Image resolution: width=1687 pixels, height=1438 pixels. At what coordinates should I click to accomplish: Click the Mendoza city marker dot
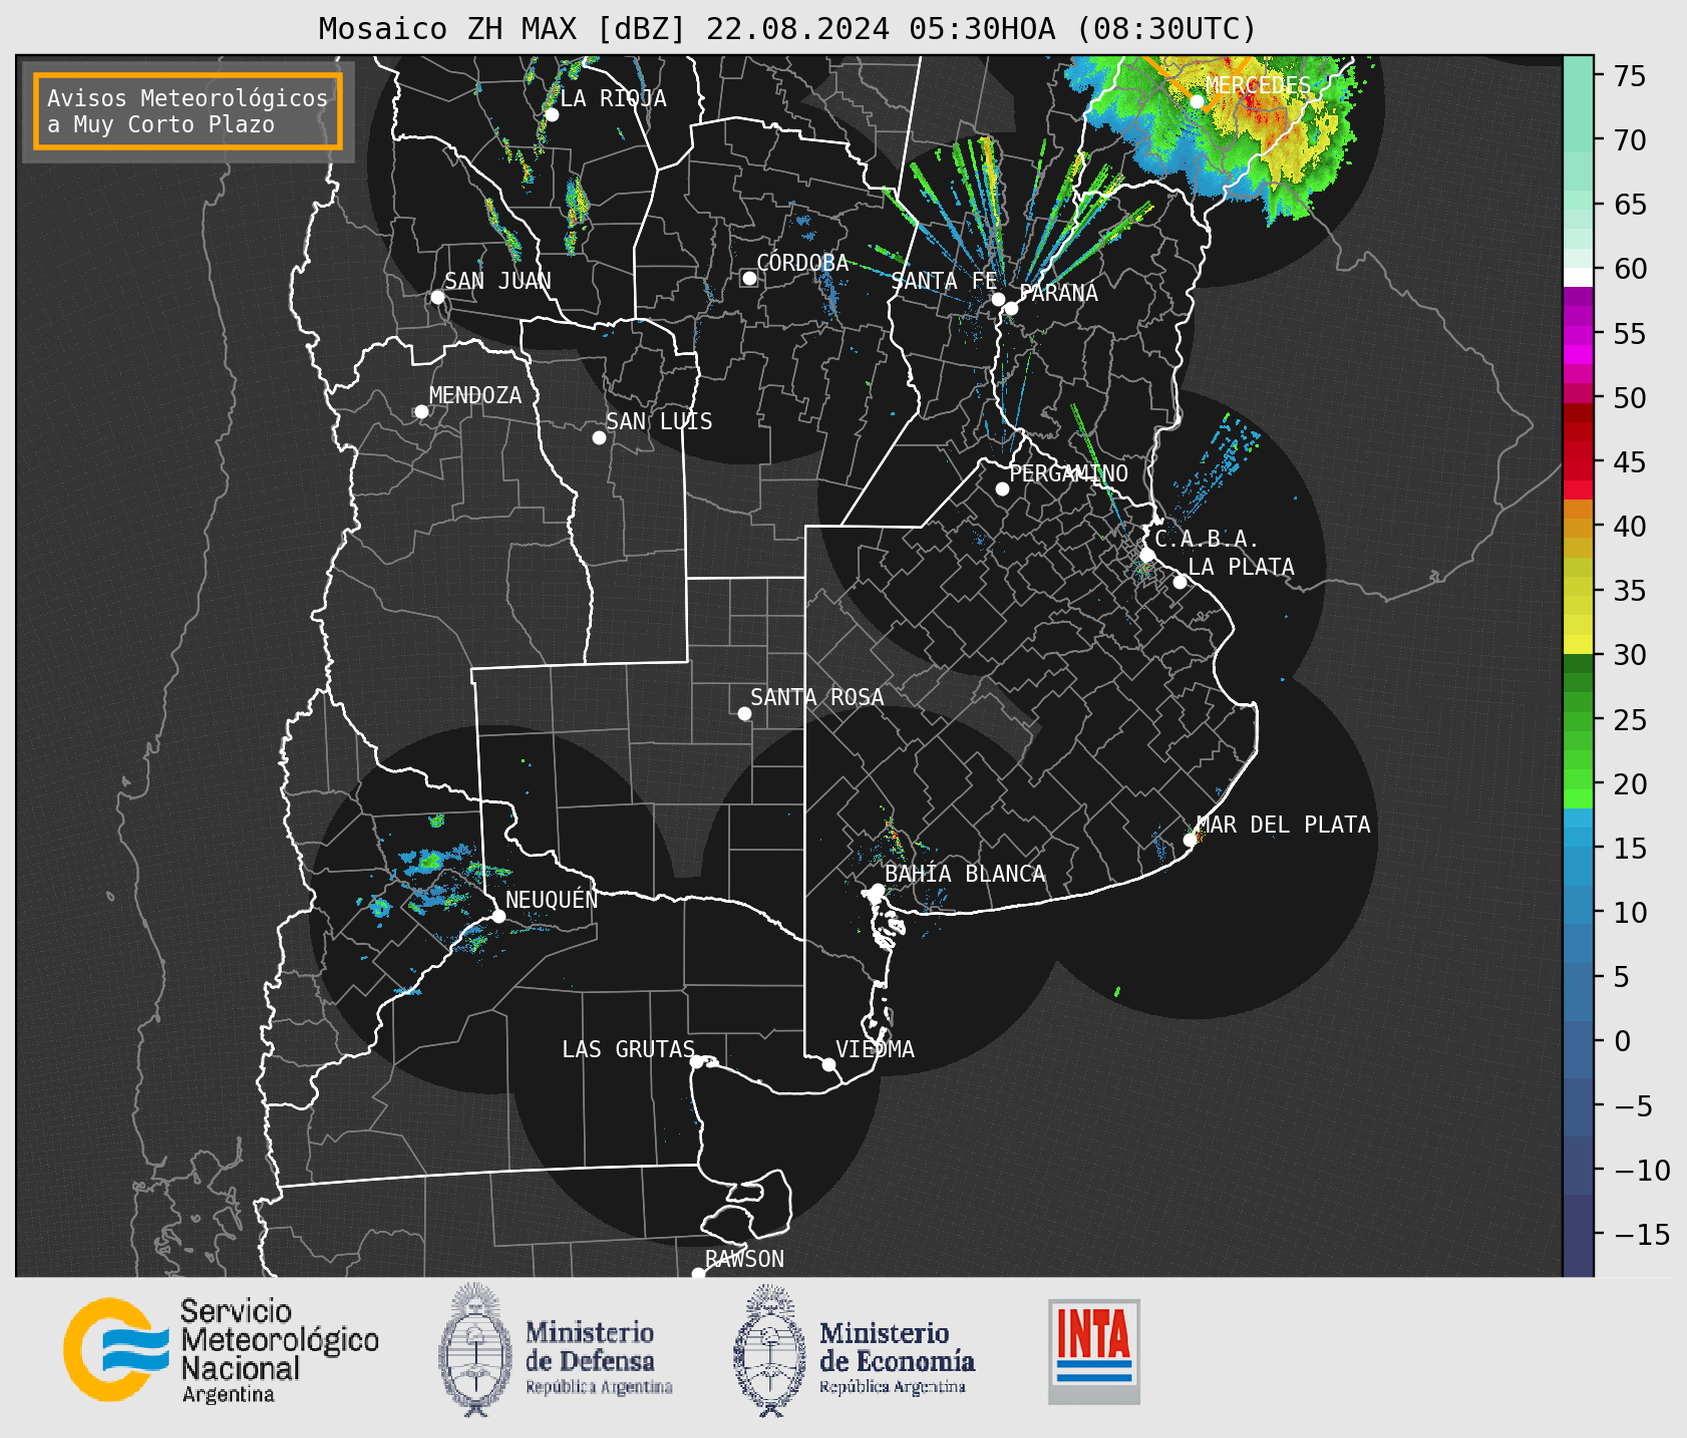pos(422,412)
